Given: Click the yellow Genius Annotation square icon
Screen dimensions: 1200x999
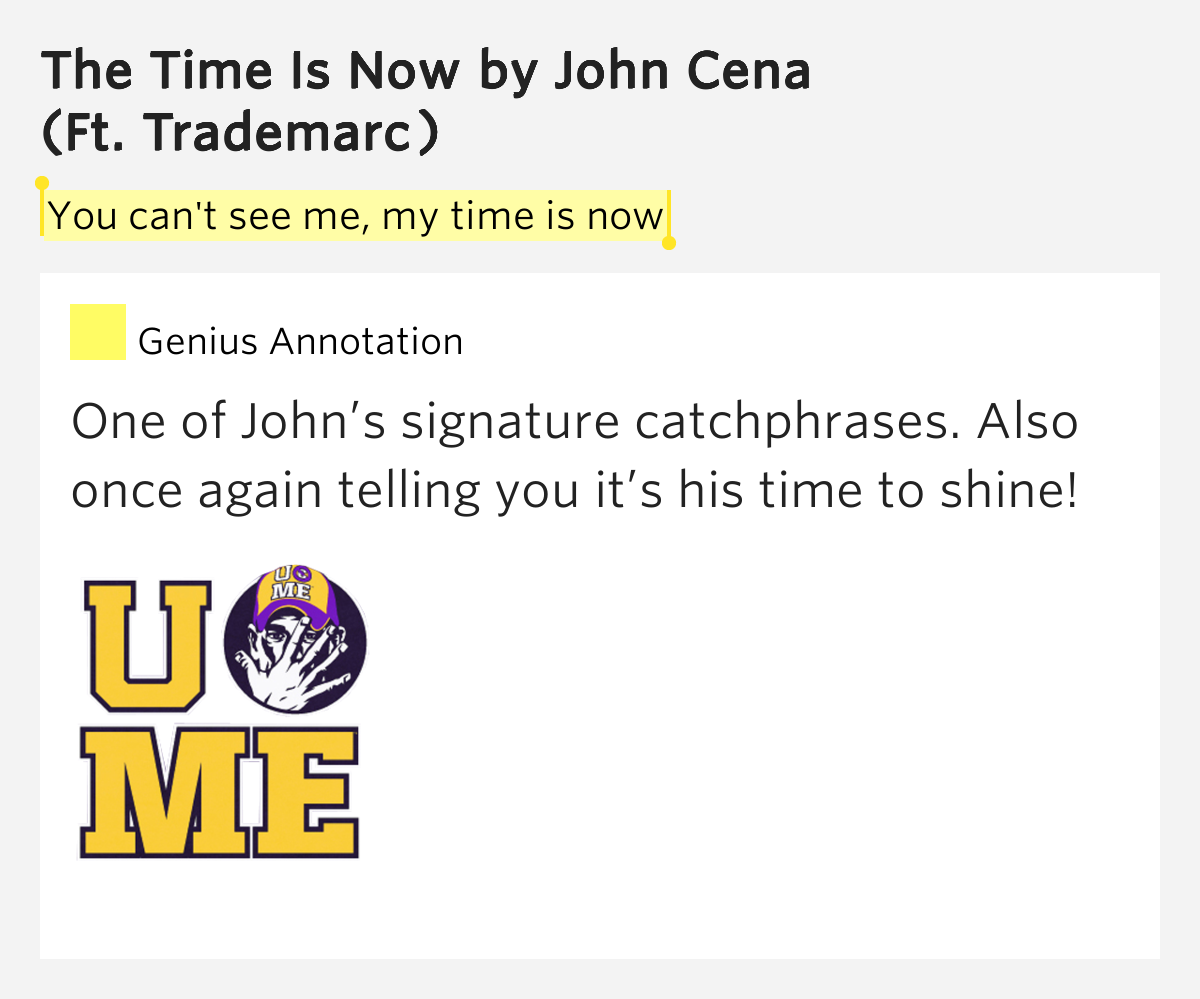Looking at the screenshot, I should click(x=97, y=332).
